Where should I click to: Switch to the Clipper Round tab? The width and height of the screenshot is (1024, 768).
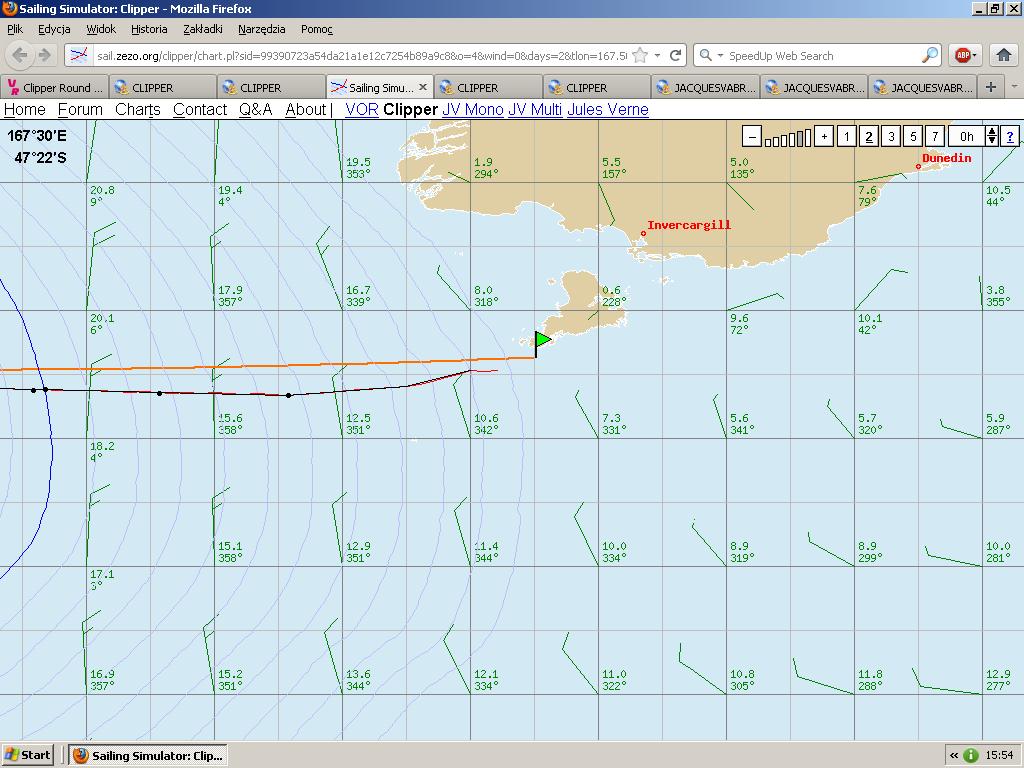click(x=55, y=88)
